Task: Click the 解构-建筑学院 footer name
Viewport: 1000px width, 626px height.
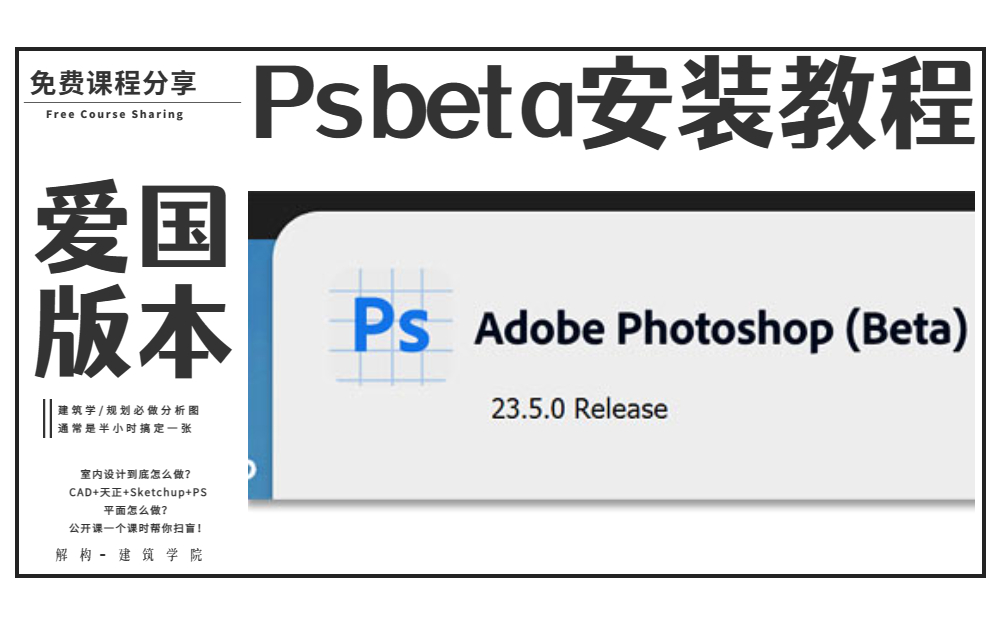Action: [x=129, y=555]
